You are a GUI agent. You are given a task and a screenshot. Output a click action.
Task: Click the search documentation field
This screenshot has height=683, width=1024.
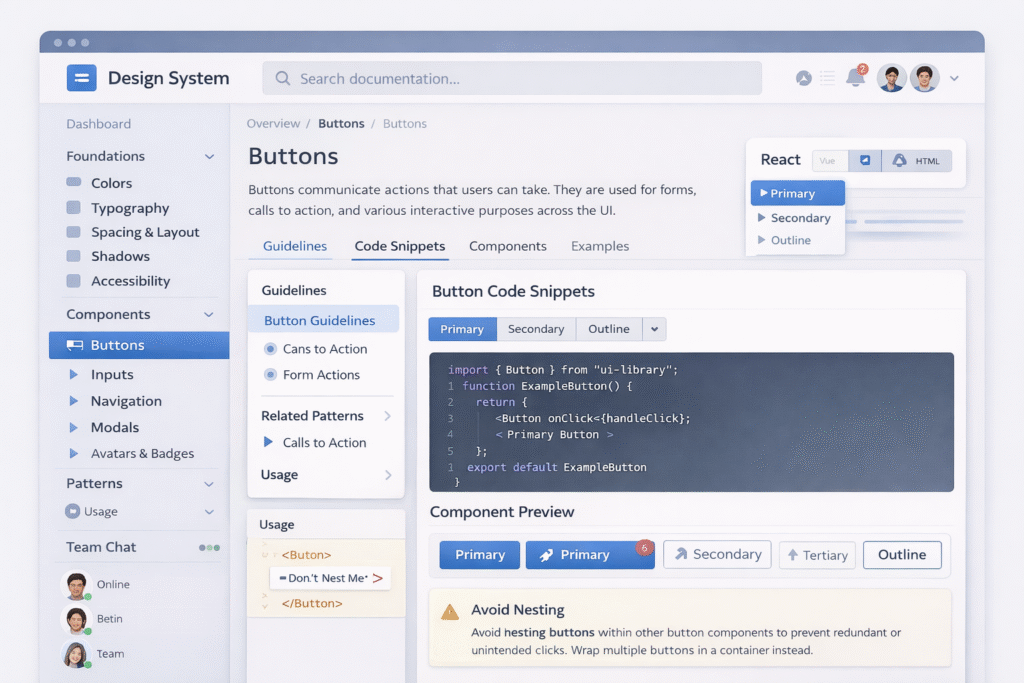[512, 78]
